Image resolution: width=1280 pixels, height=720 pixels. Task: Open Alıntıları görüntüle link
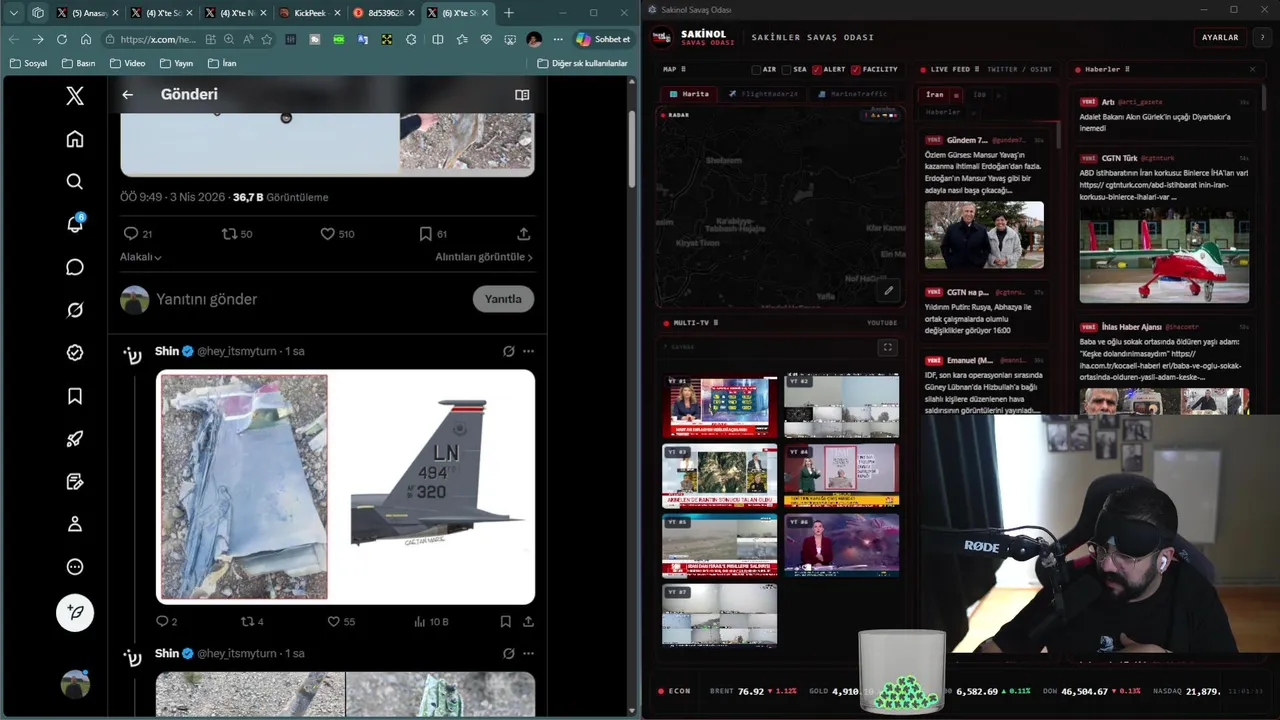coord(484,257)
